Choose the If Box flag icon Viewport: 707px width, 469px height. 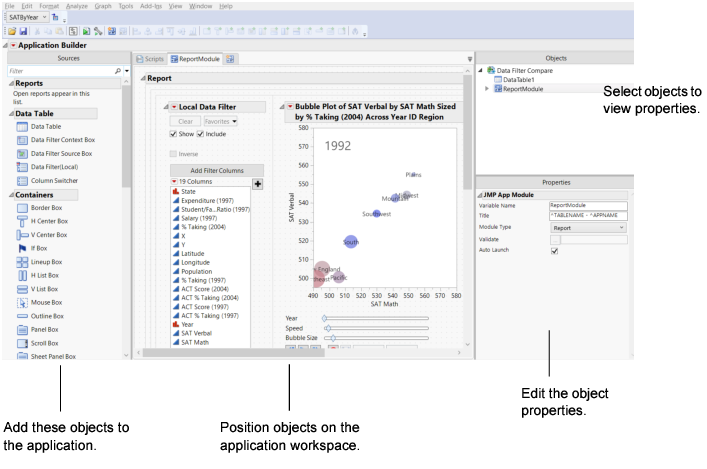(x=22, y=248)
